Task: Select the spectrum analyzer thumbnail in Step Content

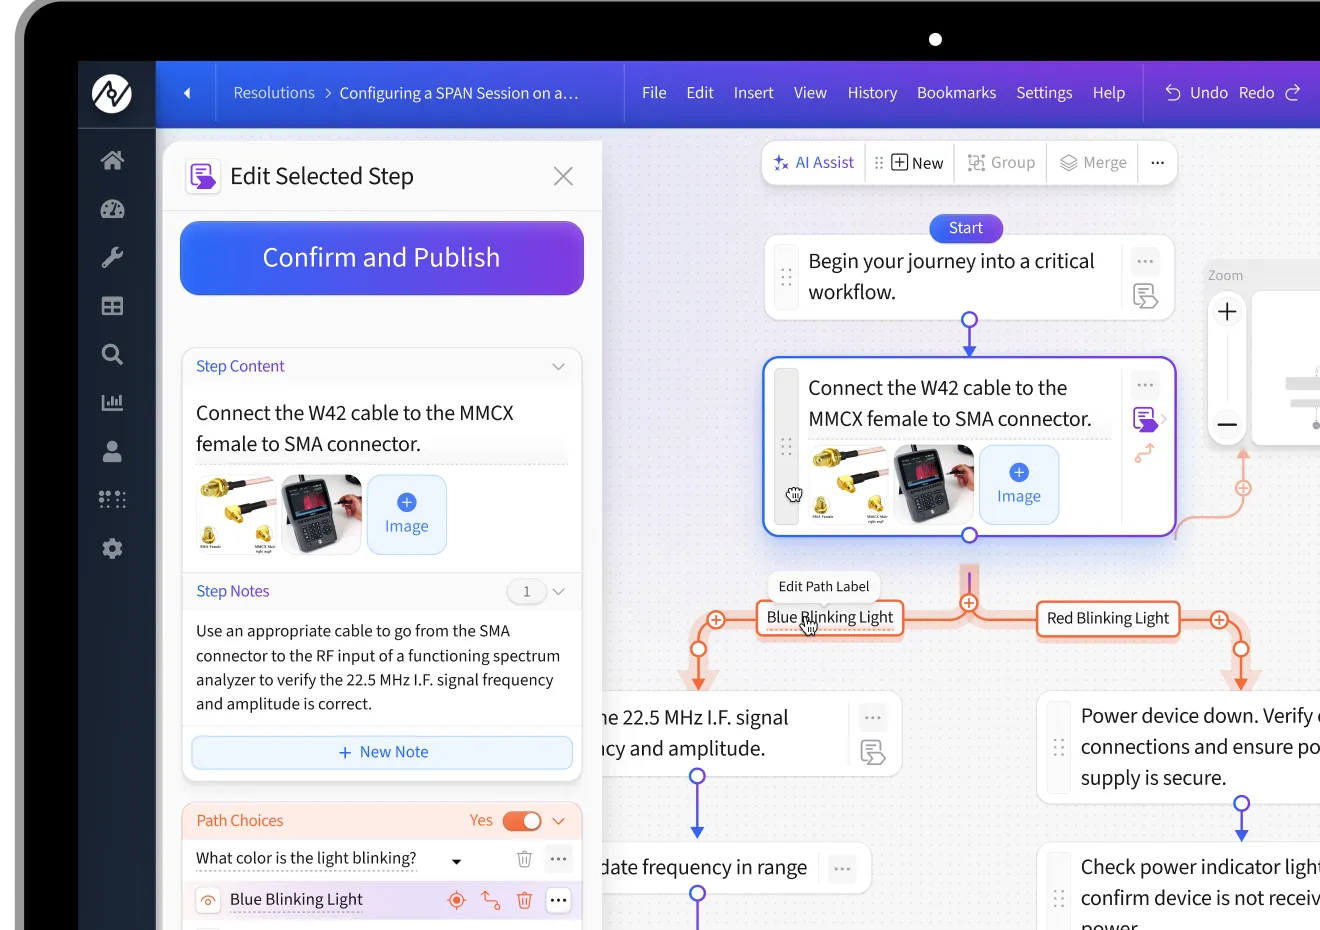Action: point(321,514)
